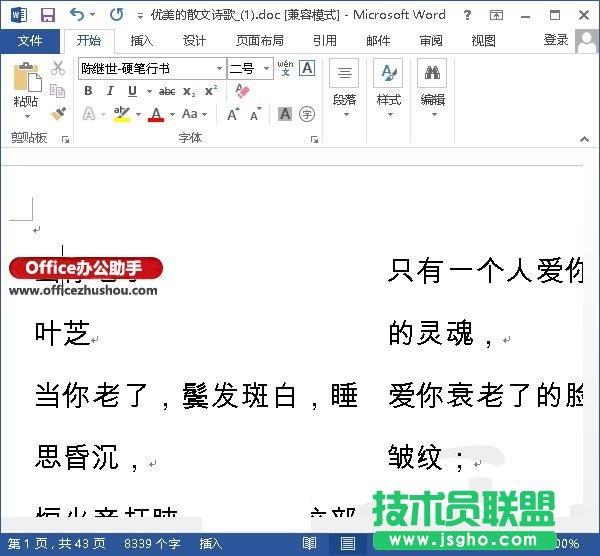Increase font size with grow font icon
600x556 pixels.
pyautogui.click(x=233, y=114)
